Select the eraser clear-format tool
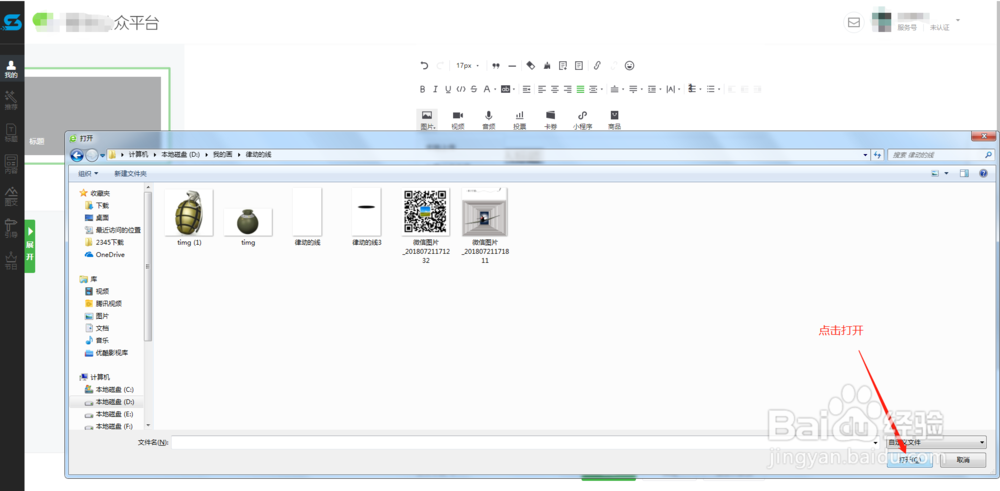This screenshot has width=1000, height=491. pos(530,66)
